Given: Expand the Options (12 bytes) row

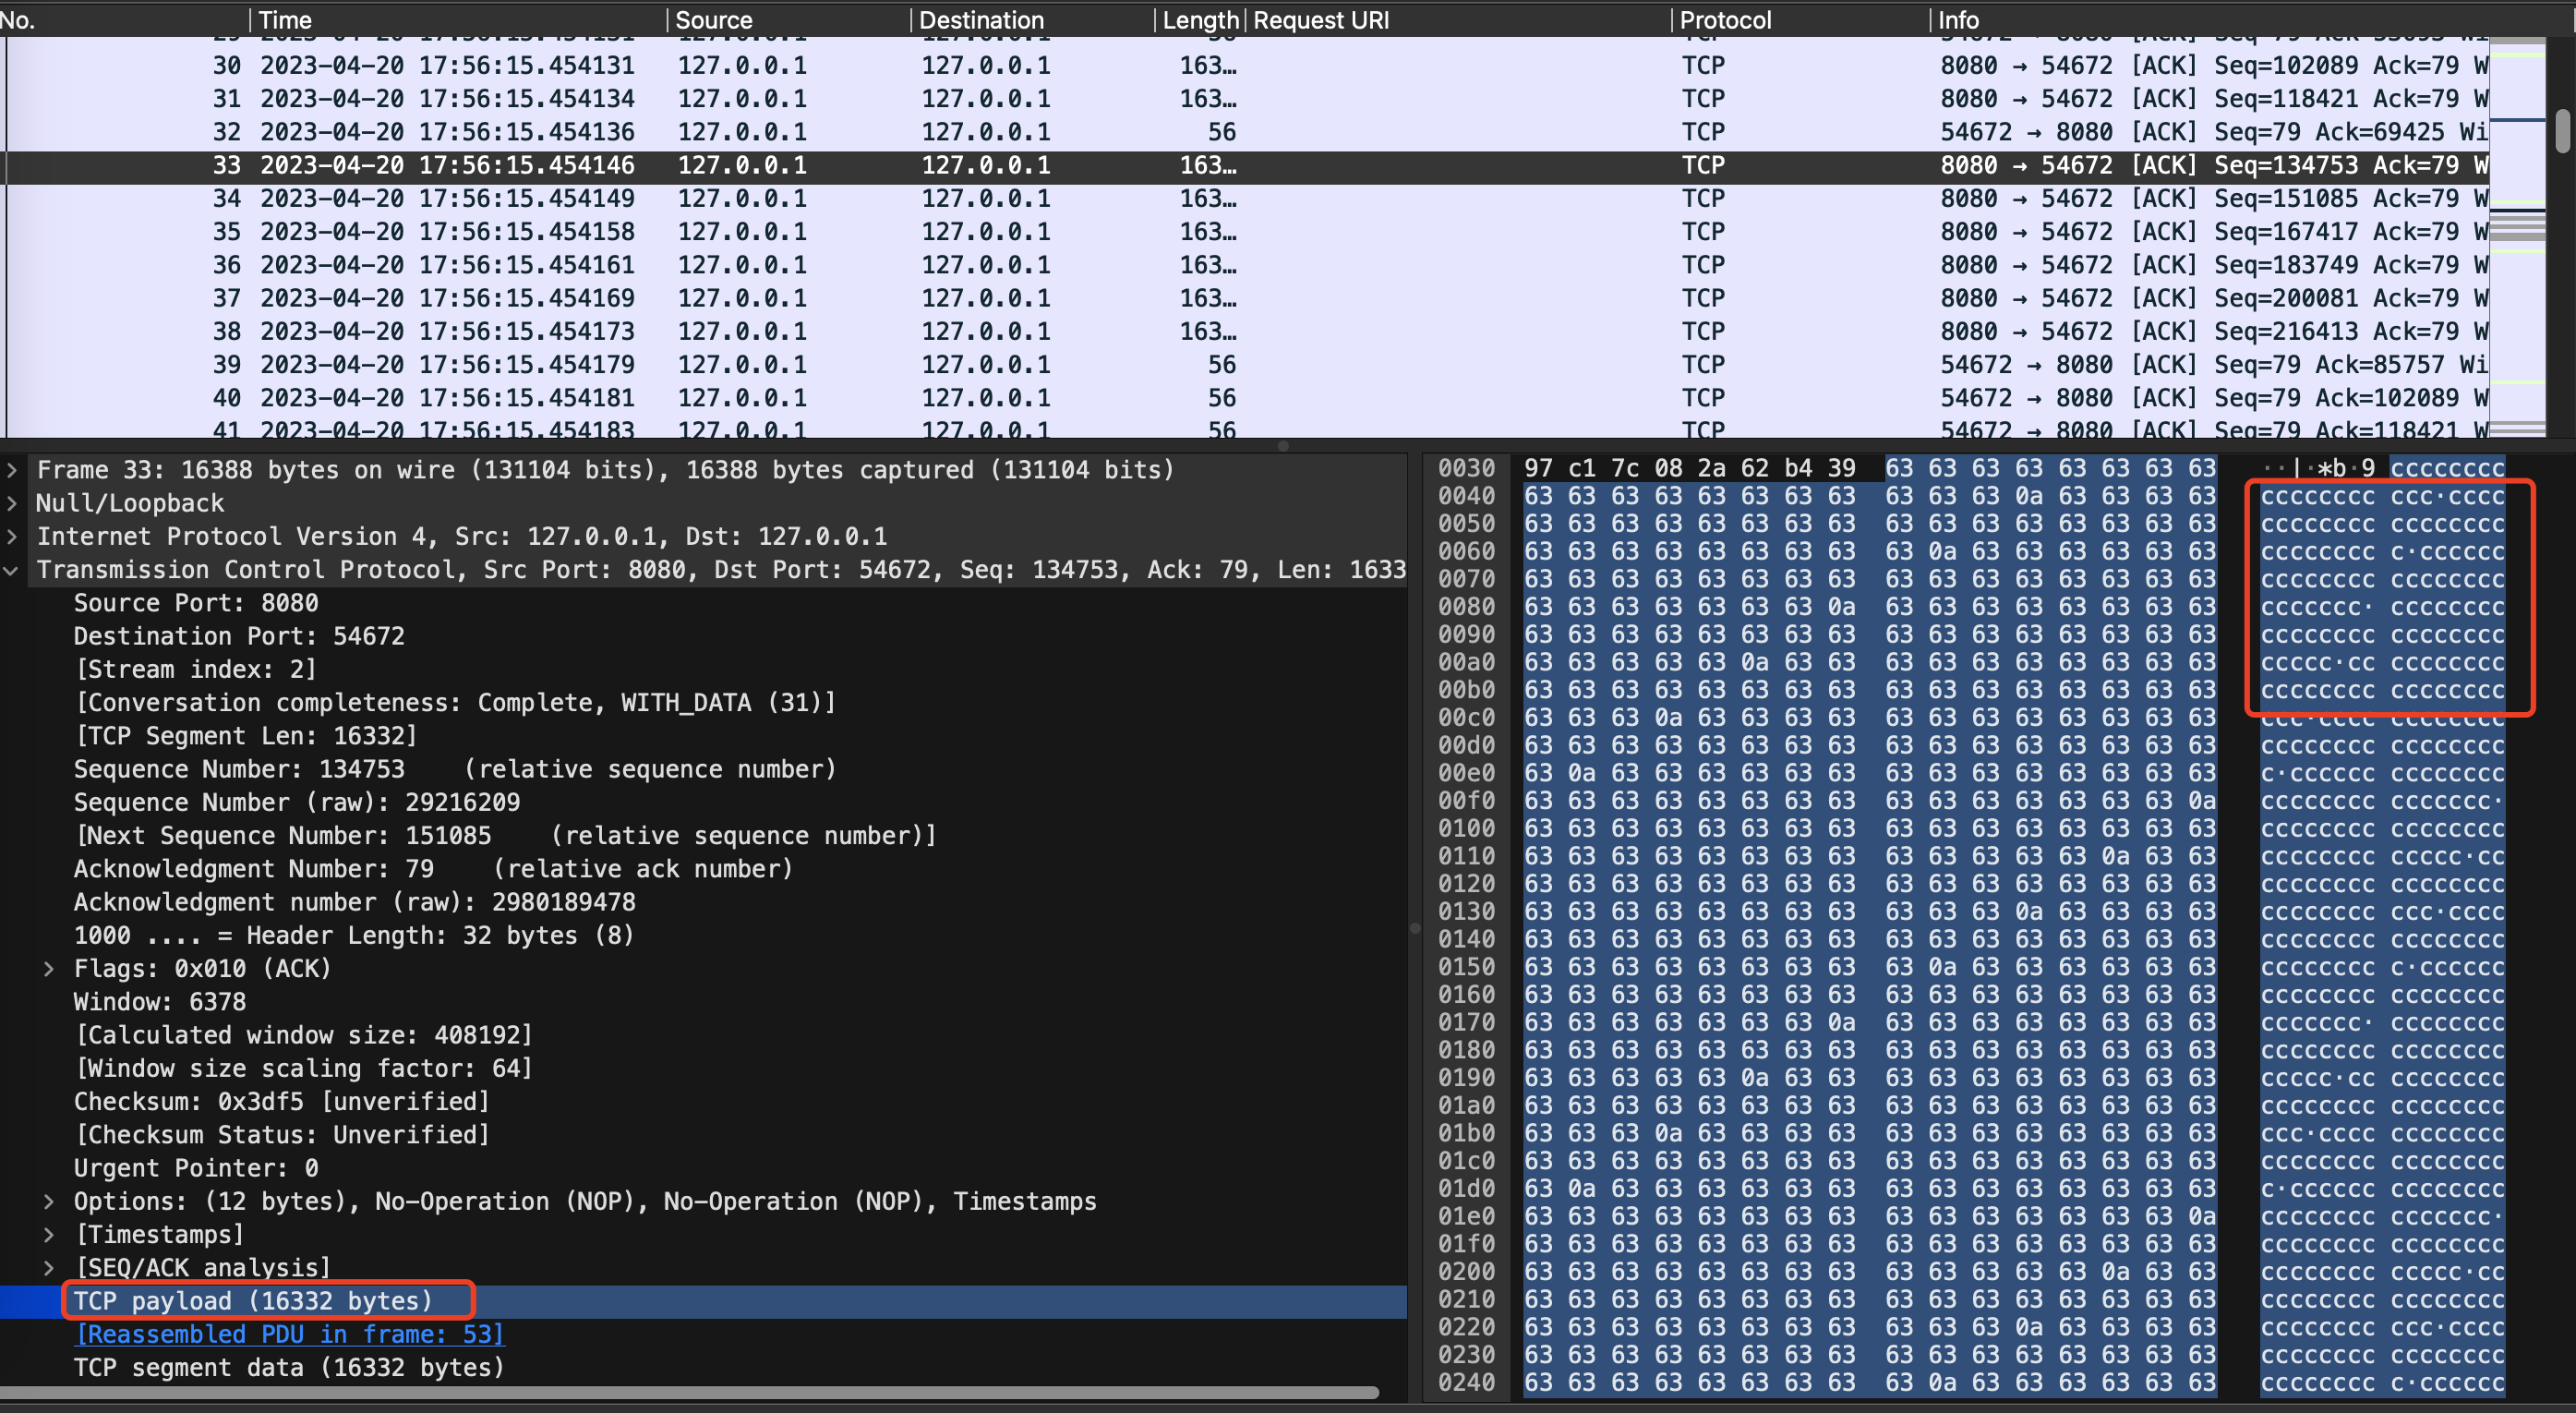Looking at the screenshot, I should (48, 1201).
